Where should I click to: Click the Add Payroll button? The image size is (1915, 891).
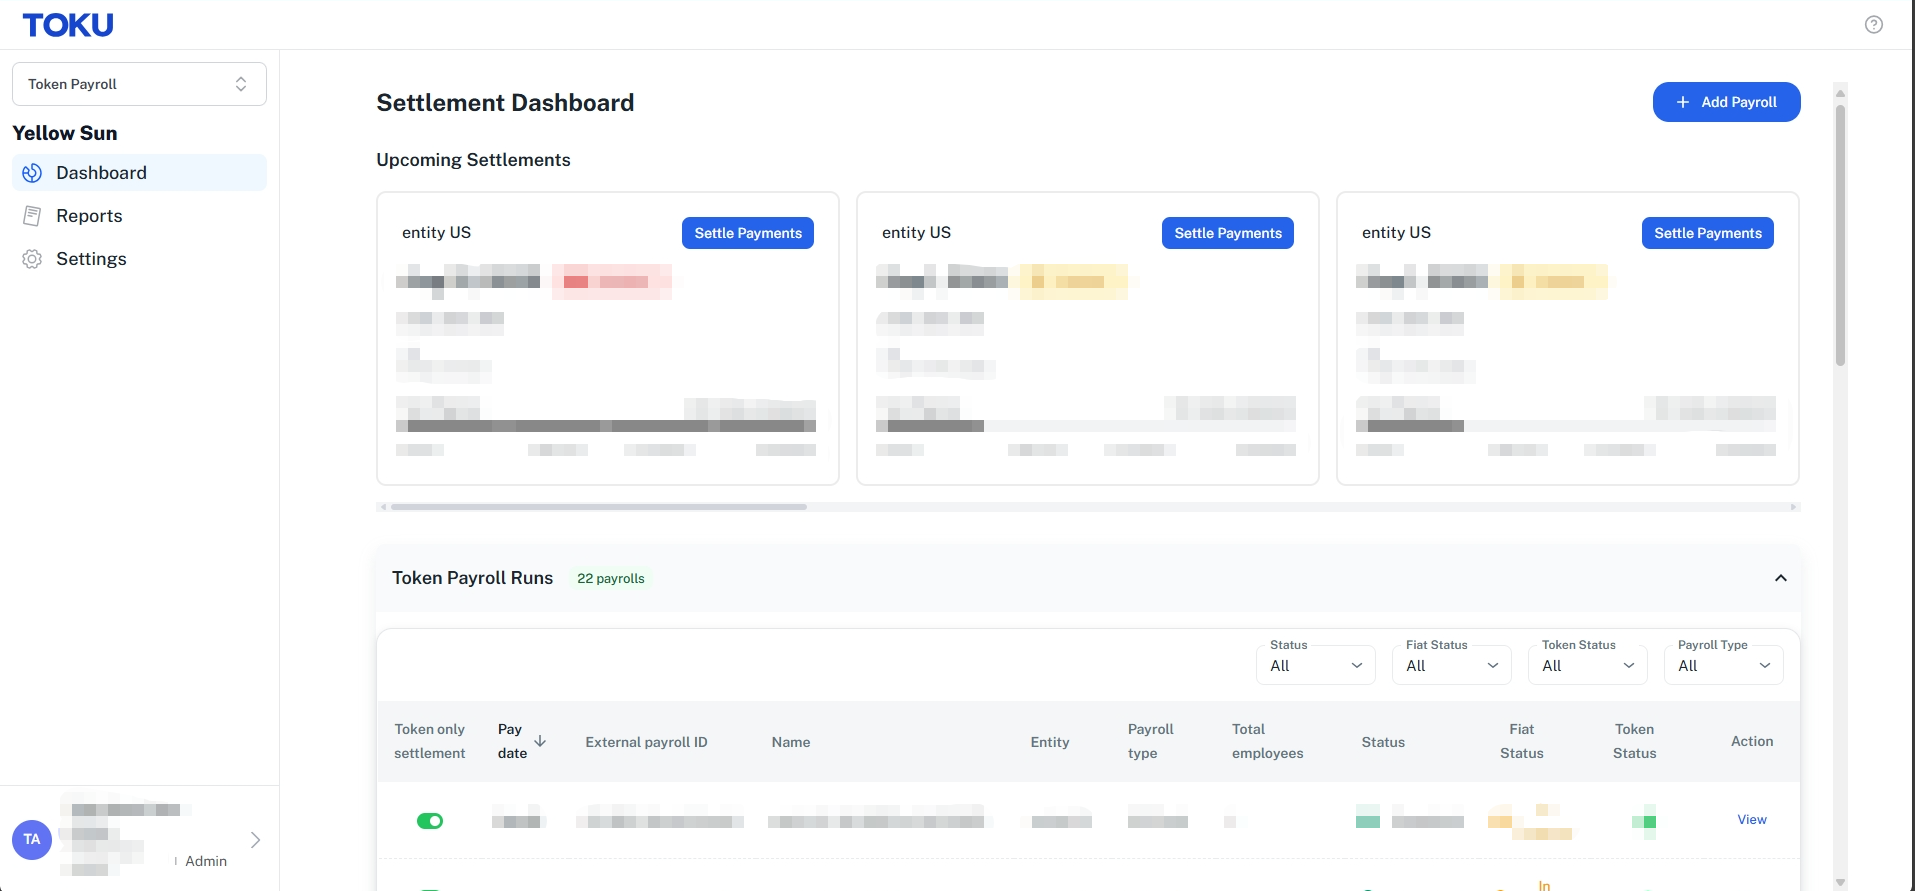point(1726,102)
